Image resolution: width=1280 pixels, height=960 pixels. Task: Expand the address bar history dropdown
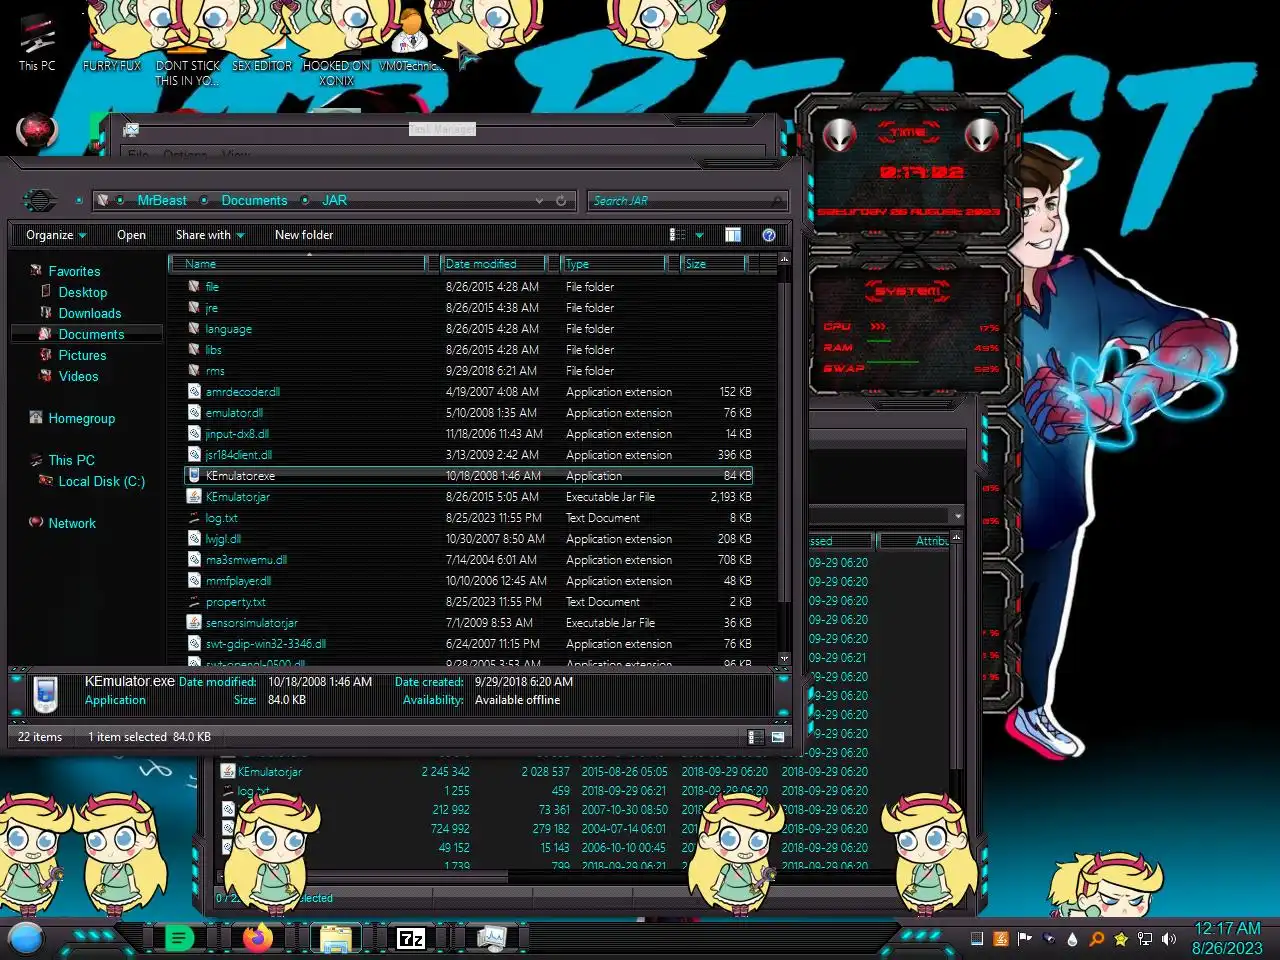540,201
